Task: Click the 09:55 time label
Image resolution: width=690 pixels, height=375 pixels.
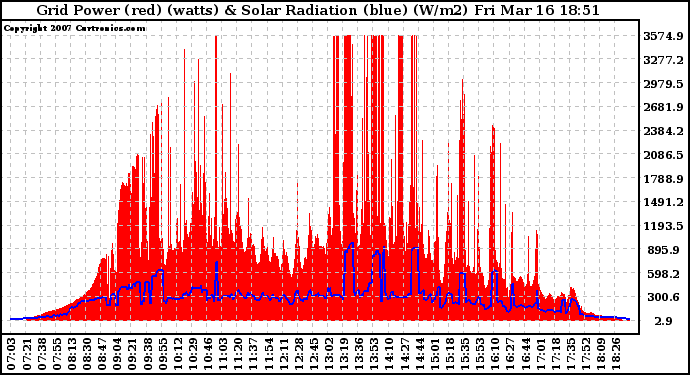Action: pos(163,354)
